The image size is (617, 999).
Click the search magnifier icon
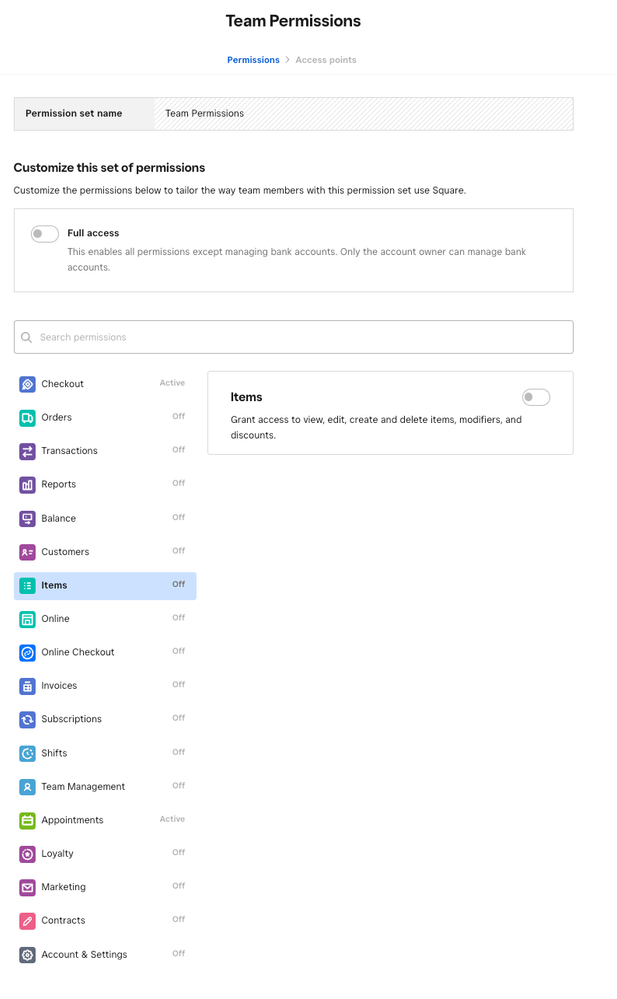click(x=26, y=337)
